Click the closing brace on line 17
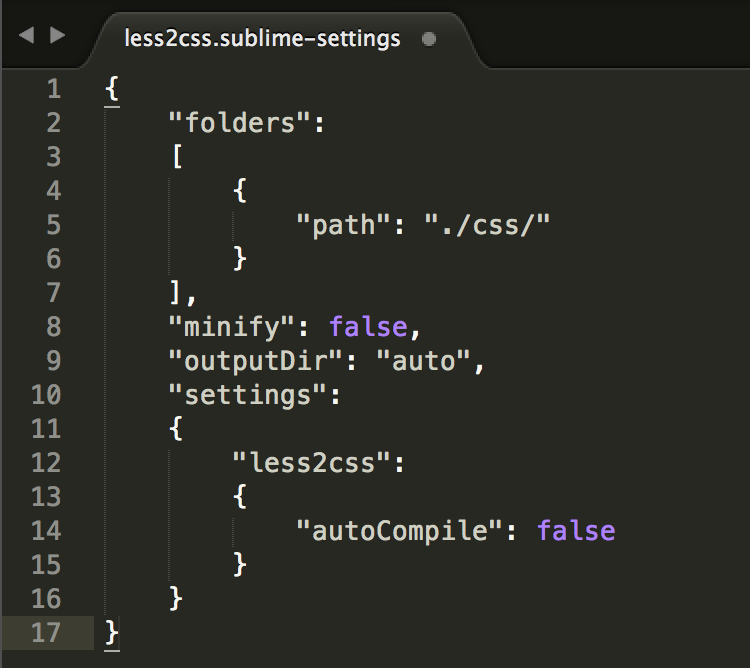The height and width of the screenshot is (668, 750). point(112,632)
